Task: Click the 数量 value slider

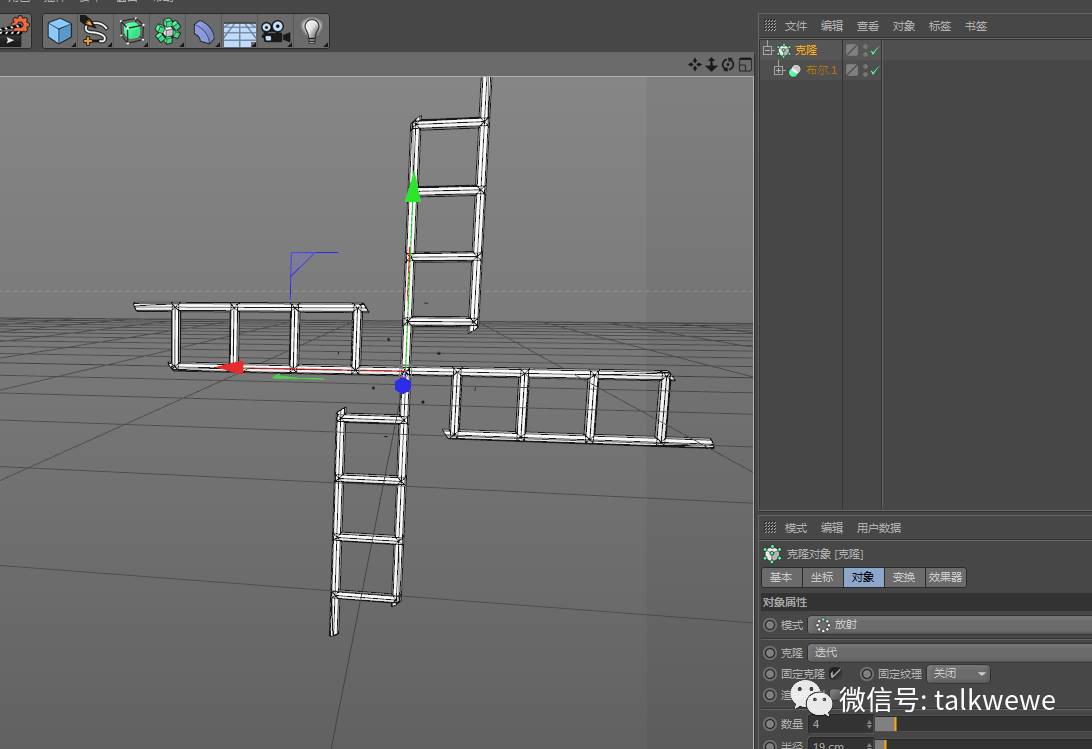Action: pos(983,725)
